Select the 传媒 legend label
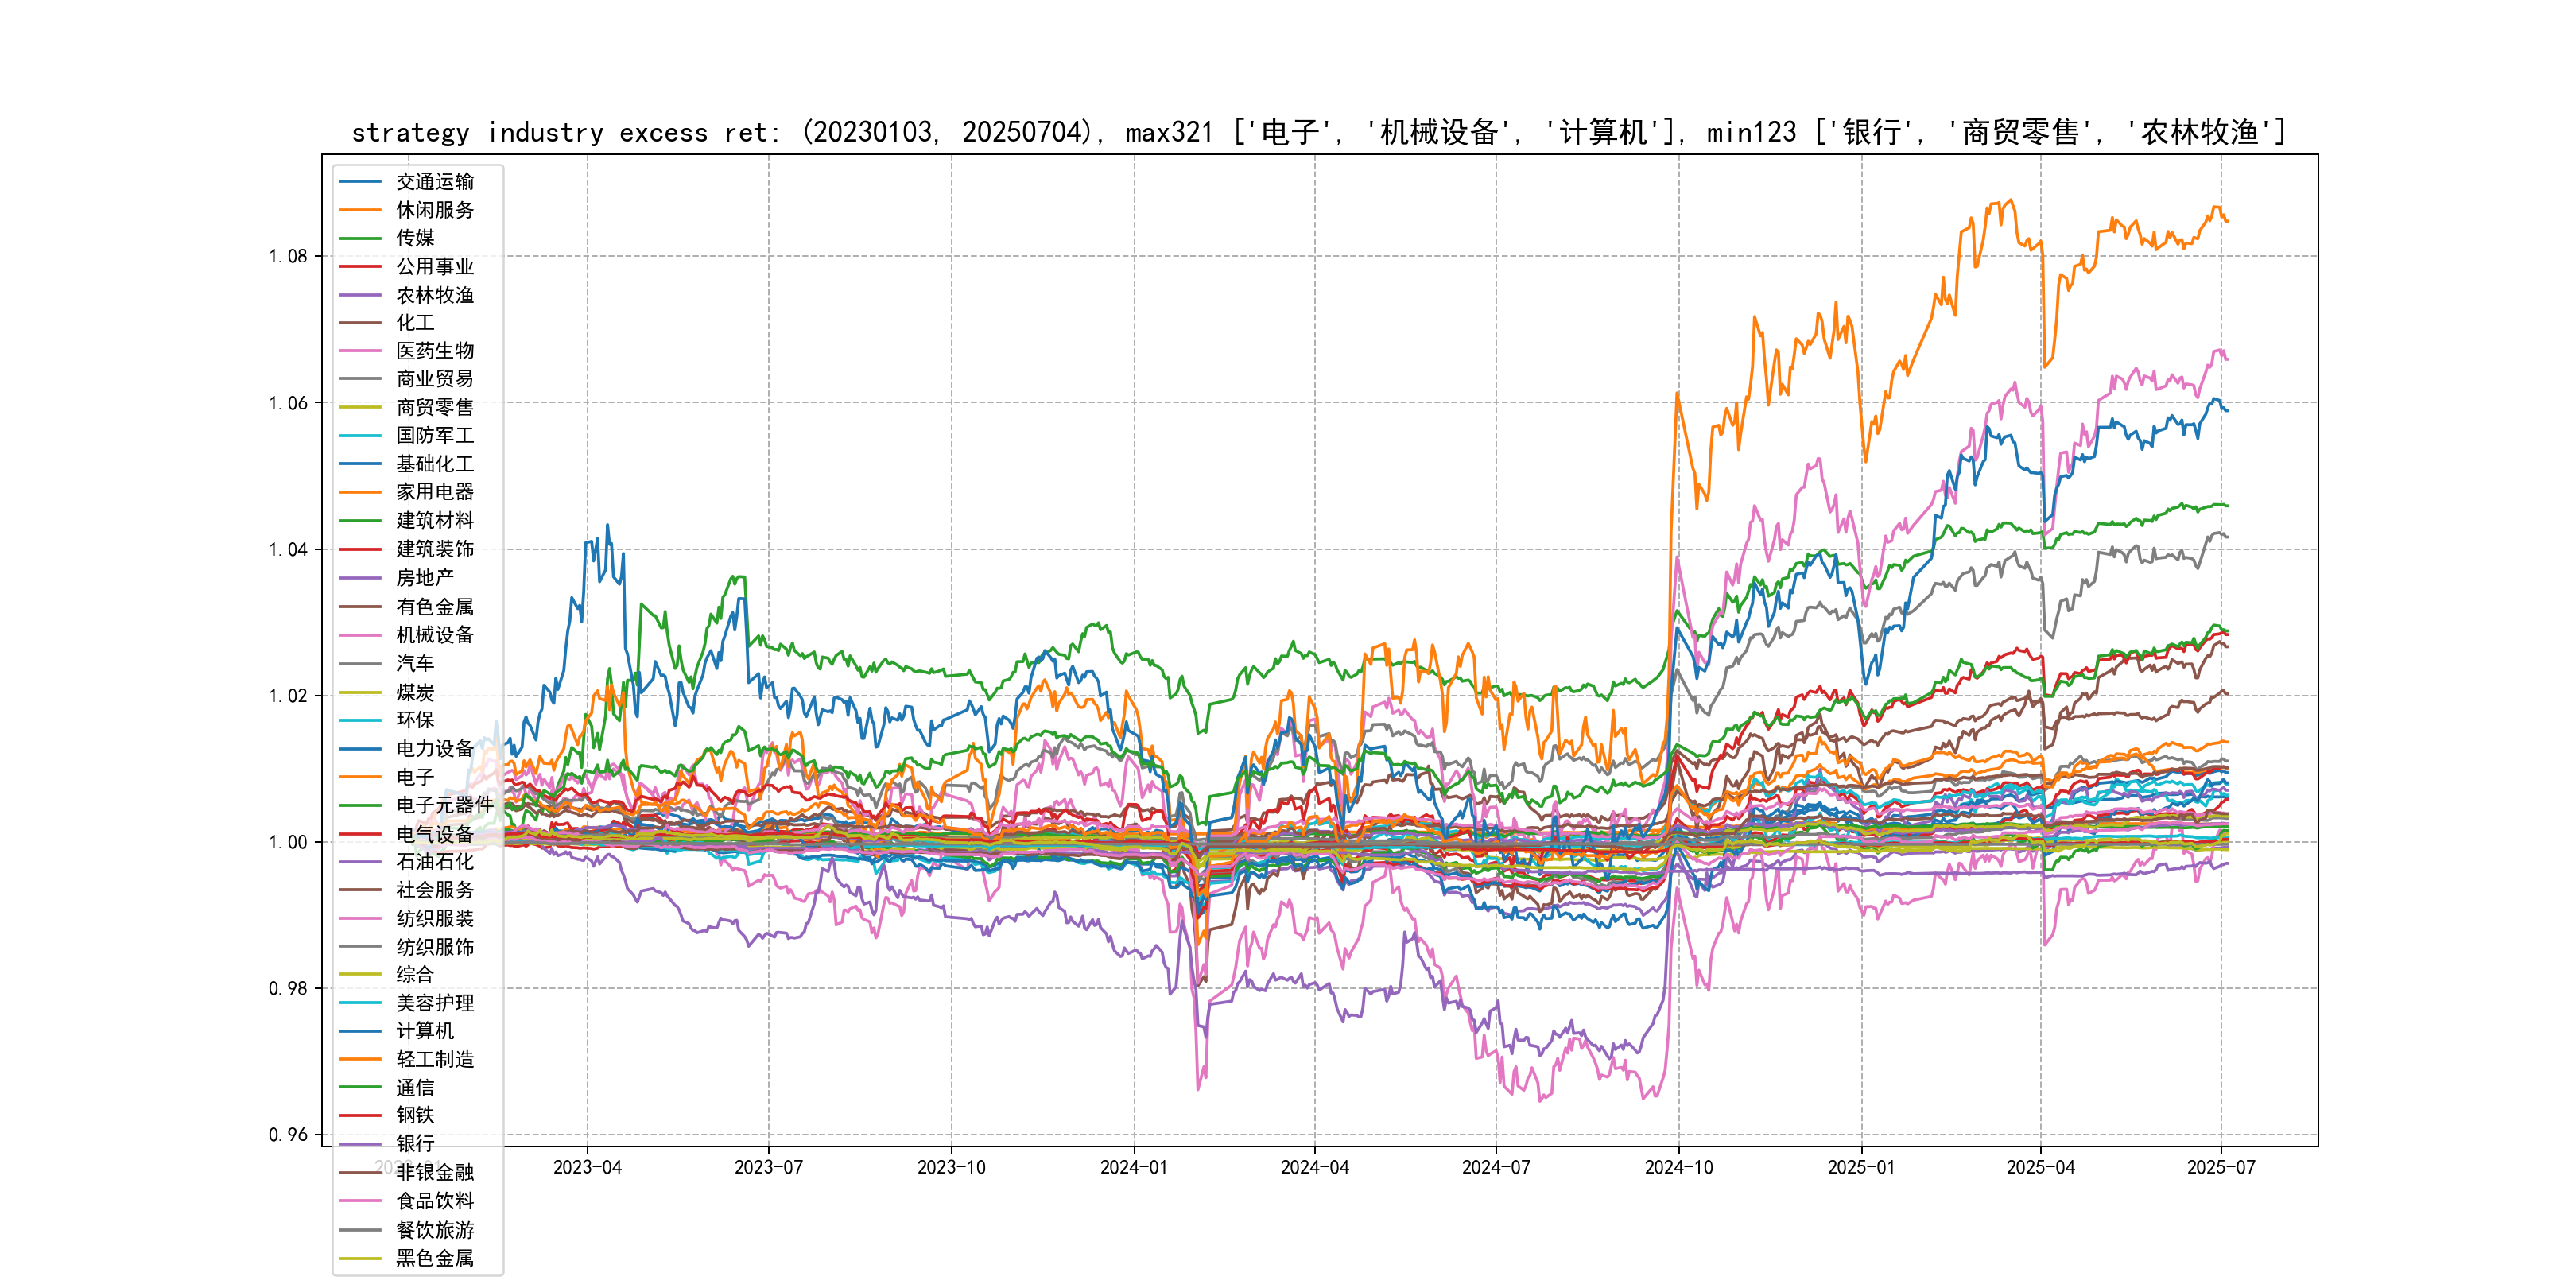 click(415, 238)
